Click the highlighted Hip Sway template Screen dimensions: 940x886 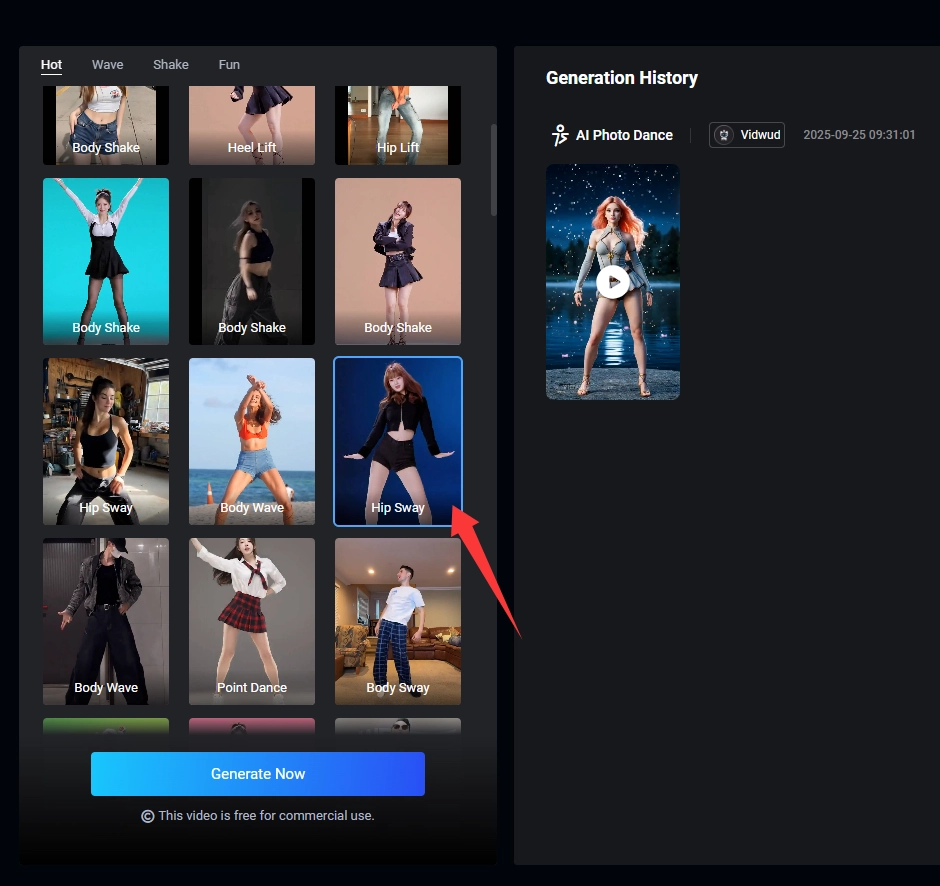coord(397,441)
